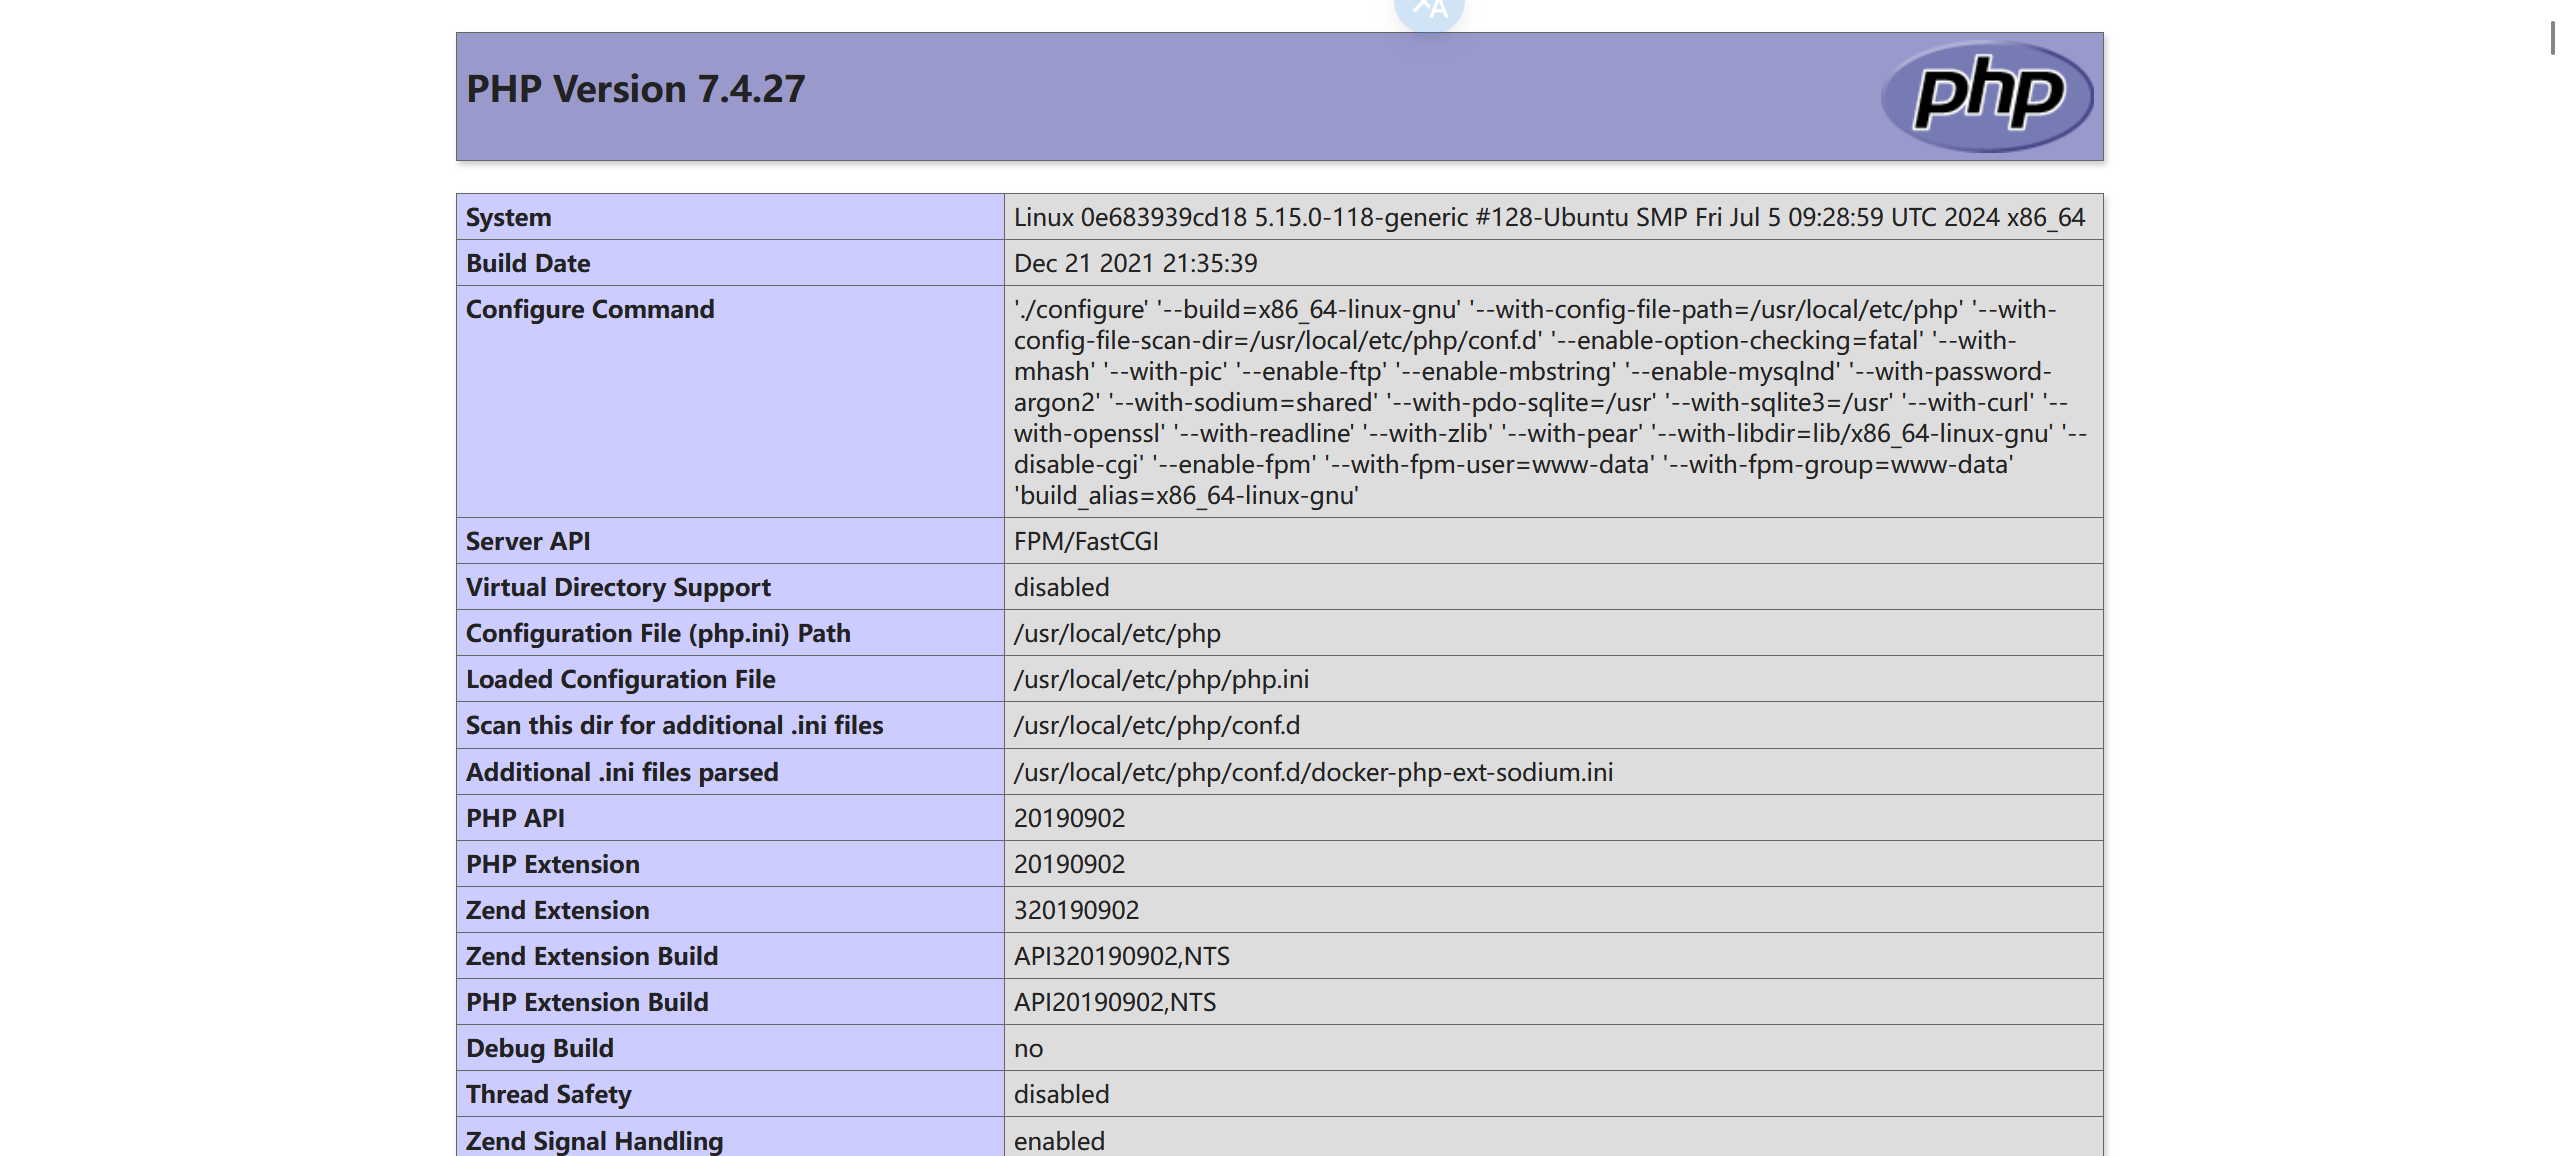
Task: Click the Loaded Configuration File path
Action: point(1162,679)
